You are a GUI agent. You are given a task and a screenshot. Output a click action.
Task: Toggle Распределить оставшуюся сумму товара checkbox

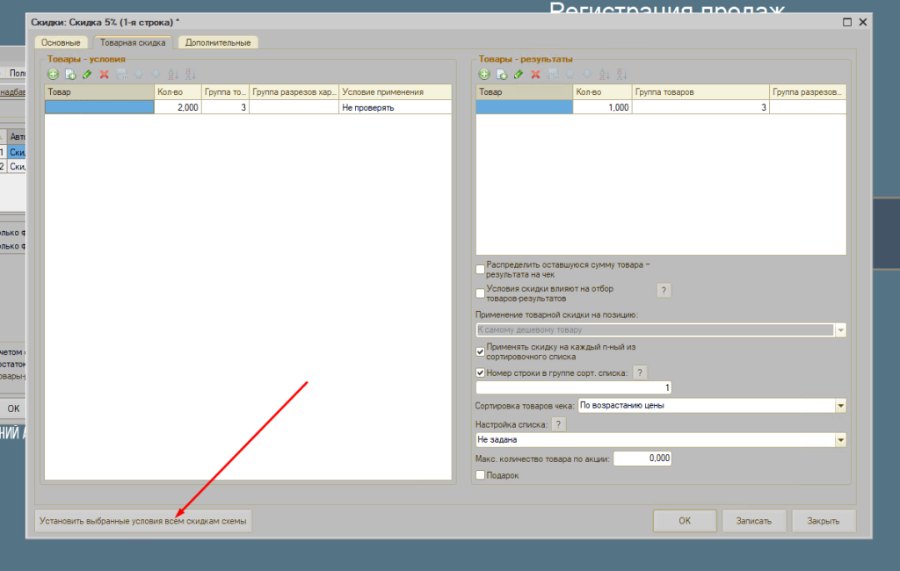[x=480, y=269]
